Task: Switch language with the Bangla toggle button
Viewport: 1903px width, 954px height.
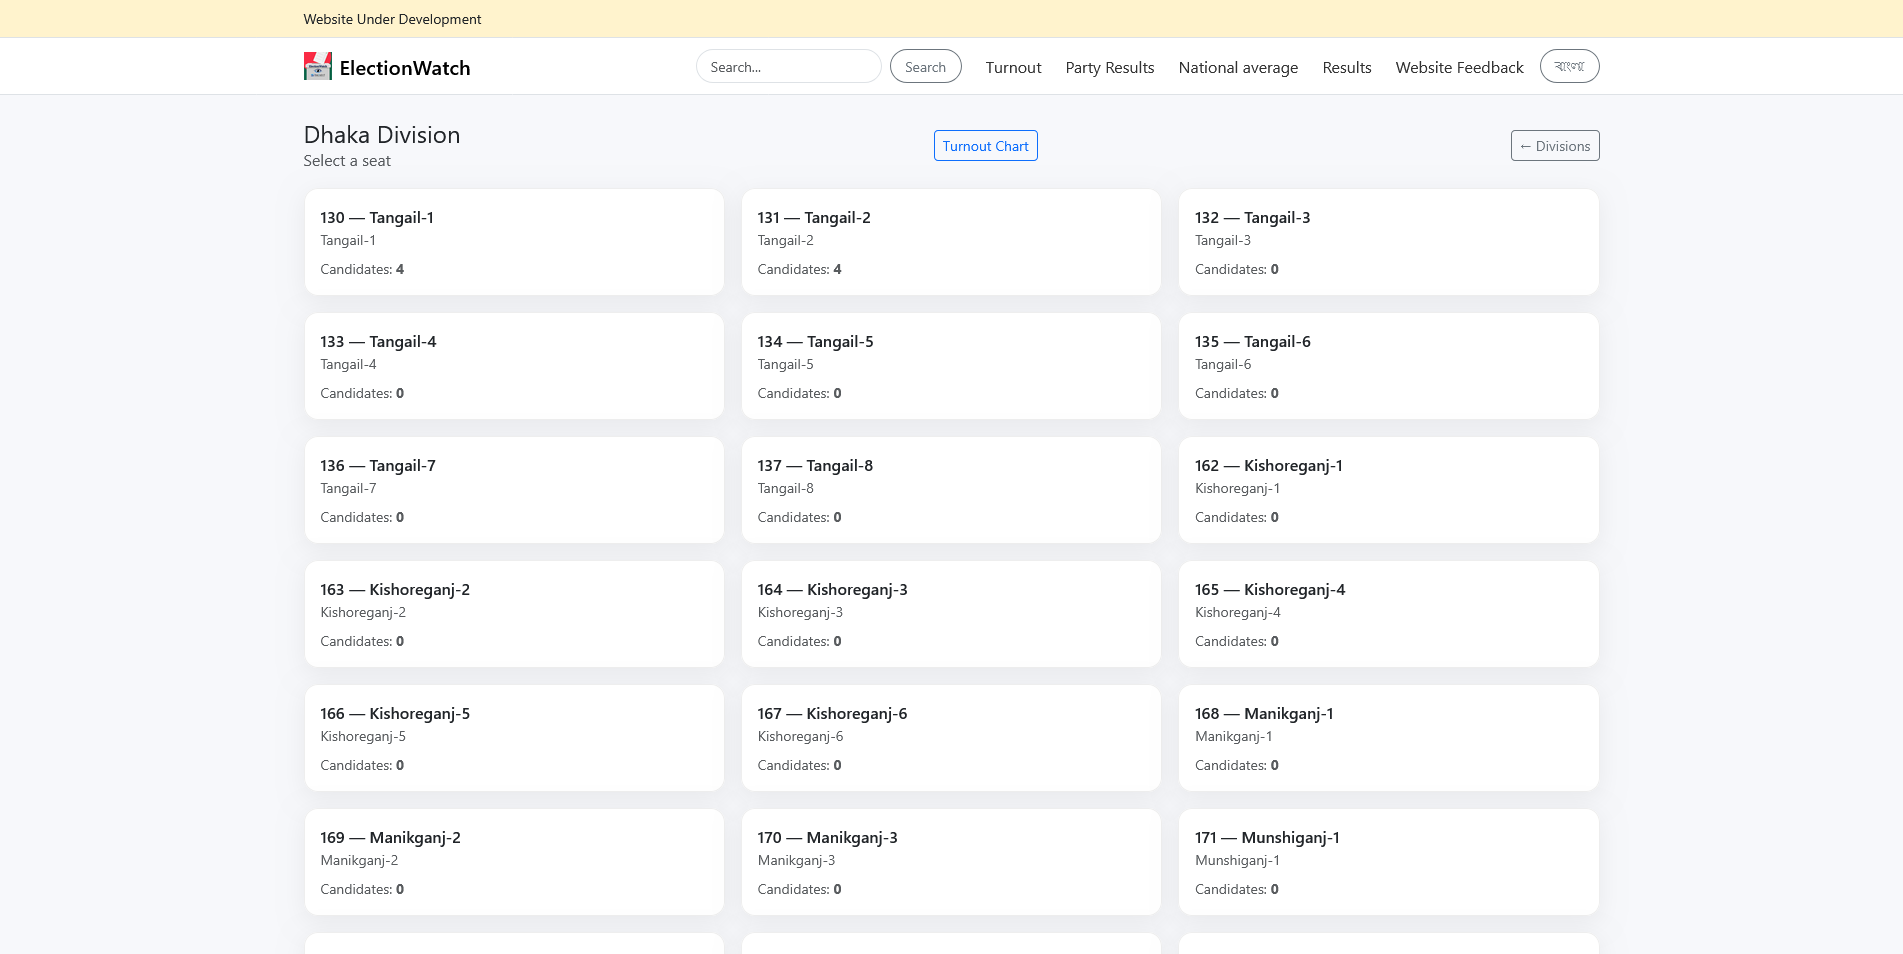Action: tap(1568, 67)
